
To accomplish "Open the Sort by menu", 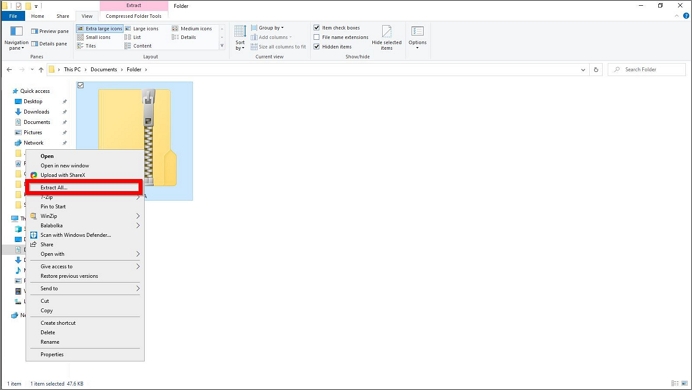I will (240, 38).
